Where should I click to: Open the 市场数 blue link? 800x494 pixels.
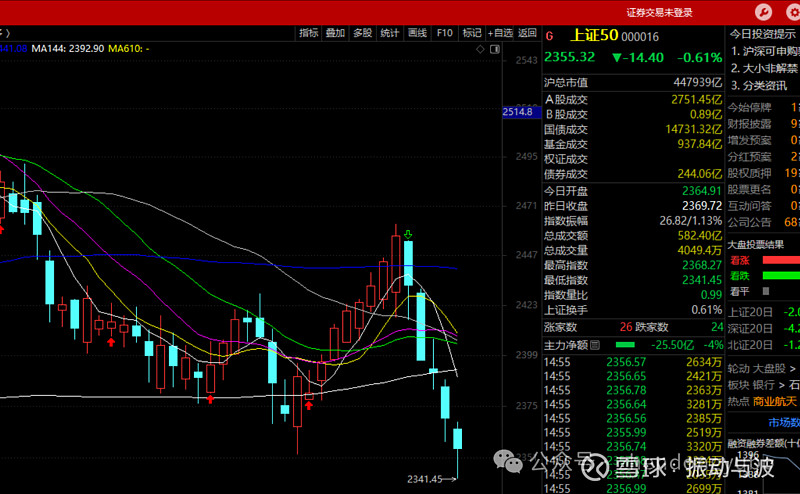784,423
